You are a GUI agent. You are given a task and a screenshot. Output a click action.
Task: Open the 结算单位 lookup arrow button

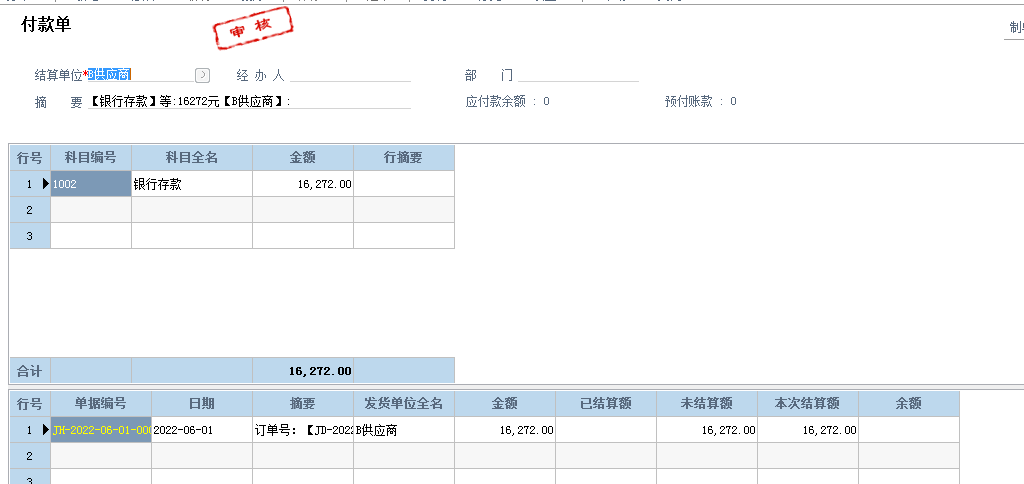(x=202, y=74)
